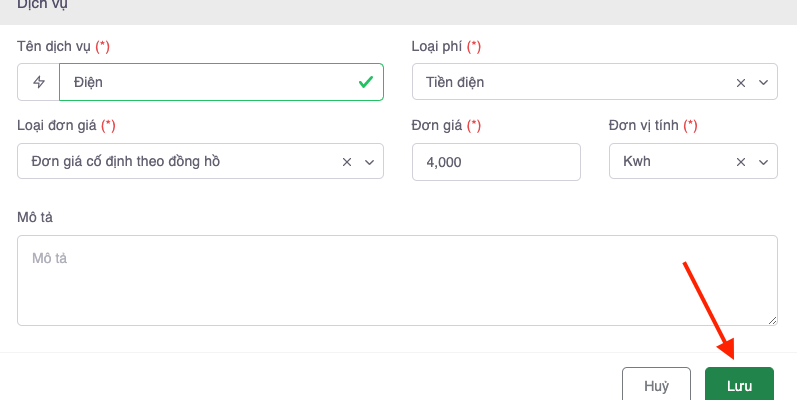Expand the Loại đơn giá dropdown arrow
Viewport: 797px width, 400px height.
369,161
